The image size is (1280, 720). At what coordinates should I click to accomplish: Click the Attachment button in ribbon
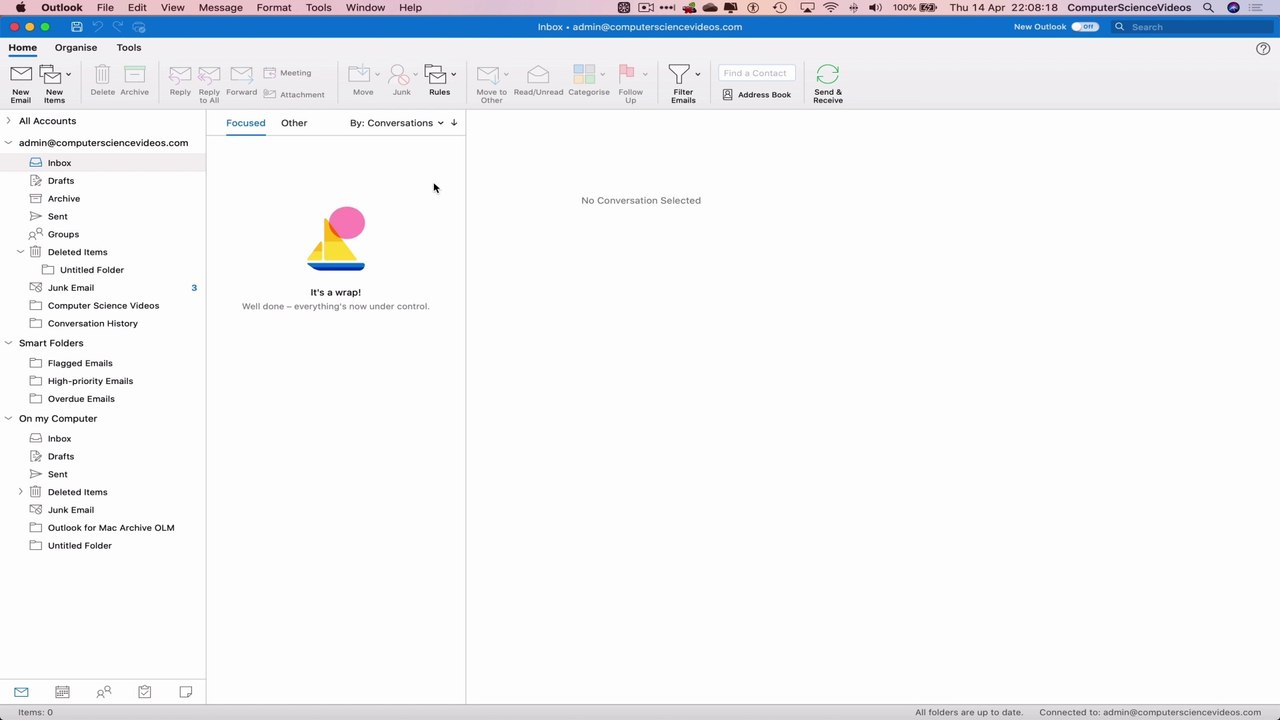[294, 94]
